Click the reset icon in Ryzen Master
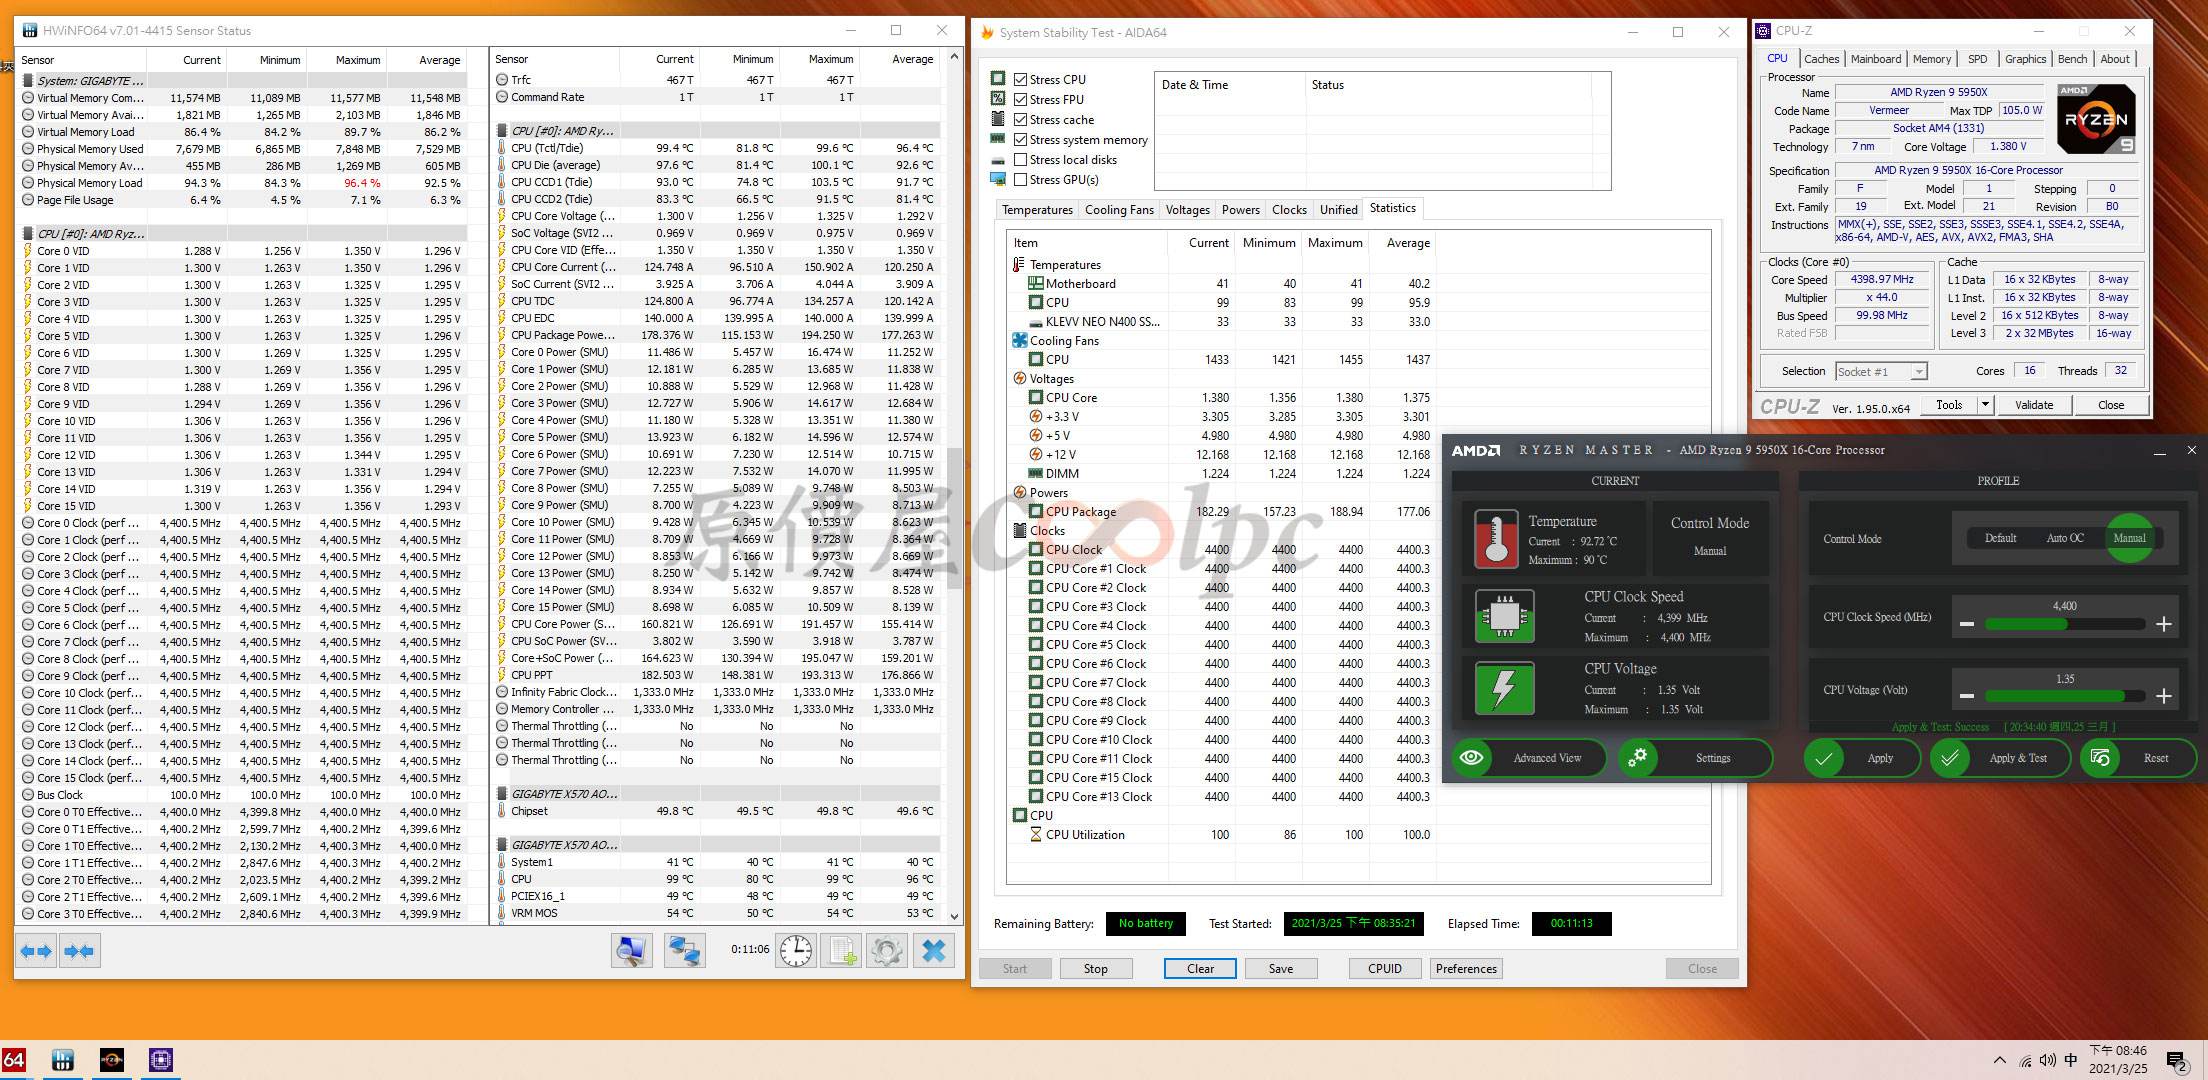Screen dimensions: 2208x1080 tap(2100, 758)
